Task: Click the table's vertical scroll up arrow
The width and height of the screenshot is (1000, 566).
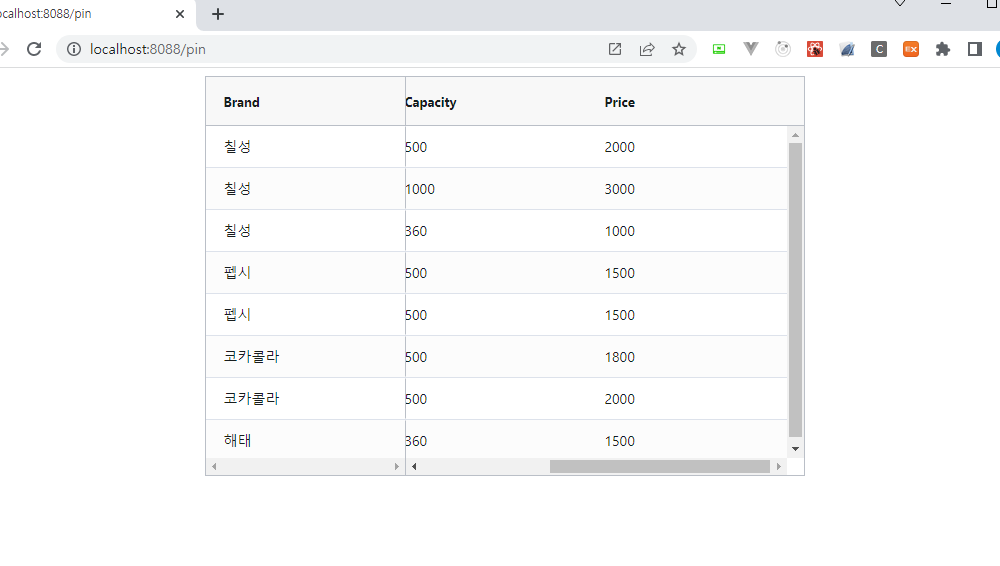Action: click(795, 135)
